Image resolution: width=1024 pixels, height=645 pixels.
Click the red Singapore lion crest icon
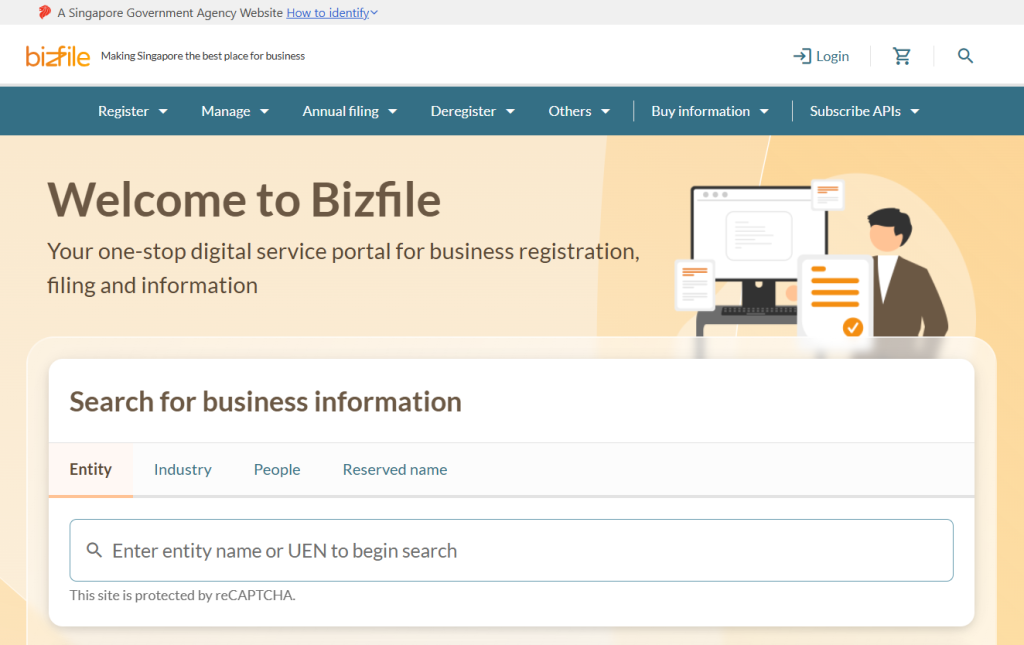tap(44, 12)
